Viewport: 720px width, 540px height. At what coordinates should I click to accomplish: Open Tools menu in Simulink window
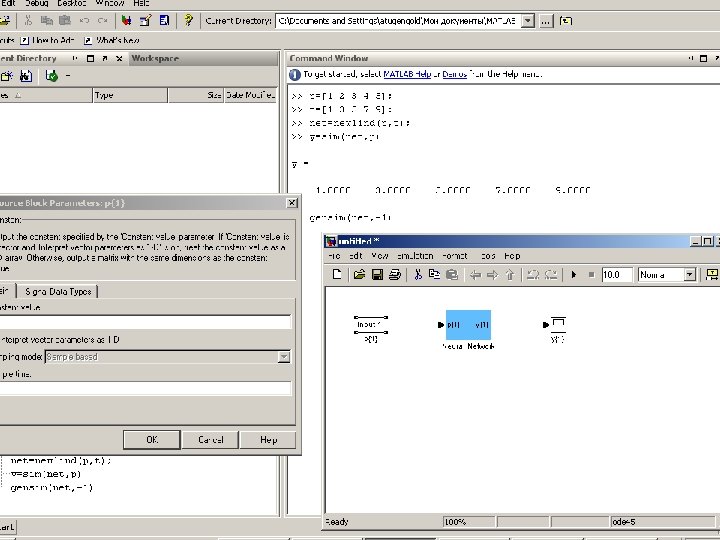click(488, 256)
